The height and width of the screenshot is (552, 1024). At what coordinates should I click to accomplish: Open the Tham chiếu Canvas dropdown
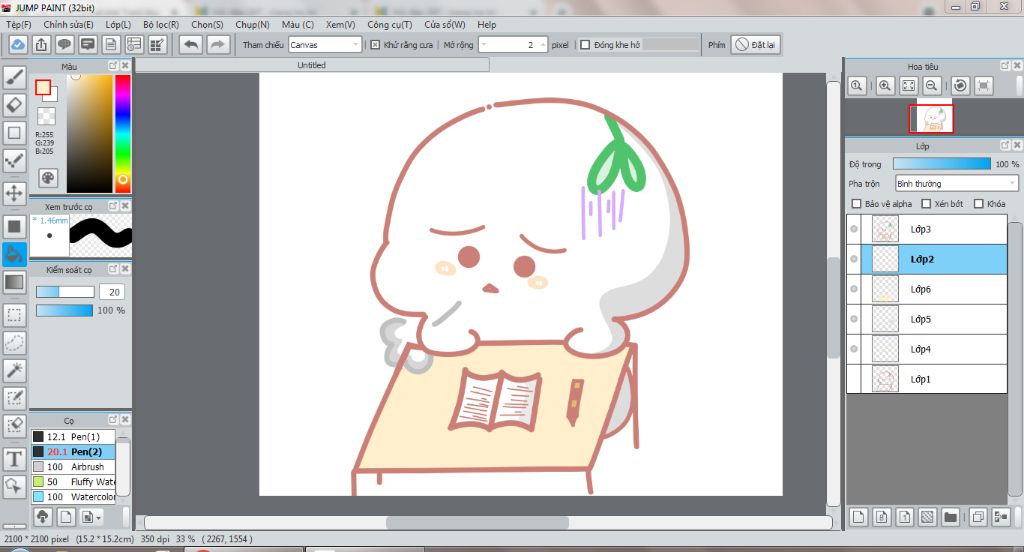pyautogui.click(x=325, y=45)
